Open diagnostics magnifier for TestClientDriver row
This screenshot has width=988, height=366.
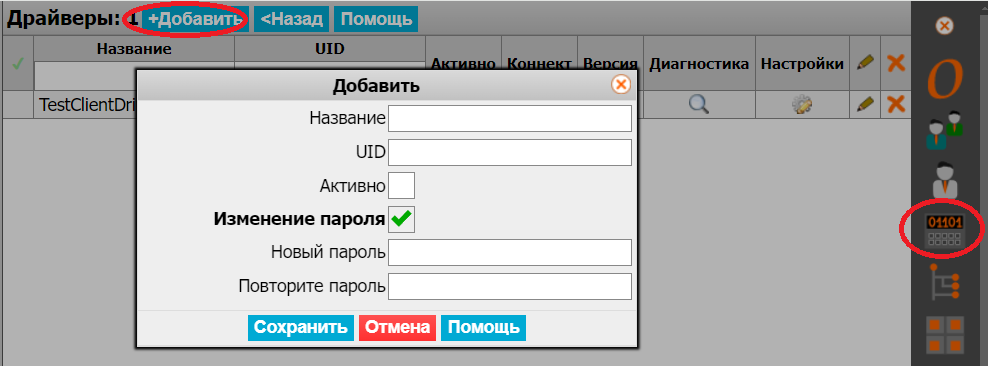point(699,105)
